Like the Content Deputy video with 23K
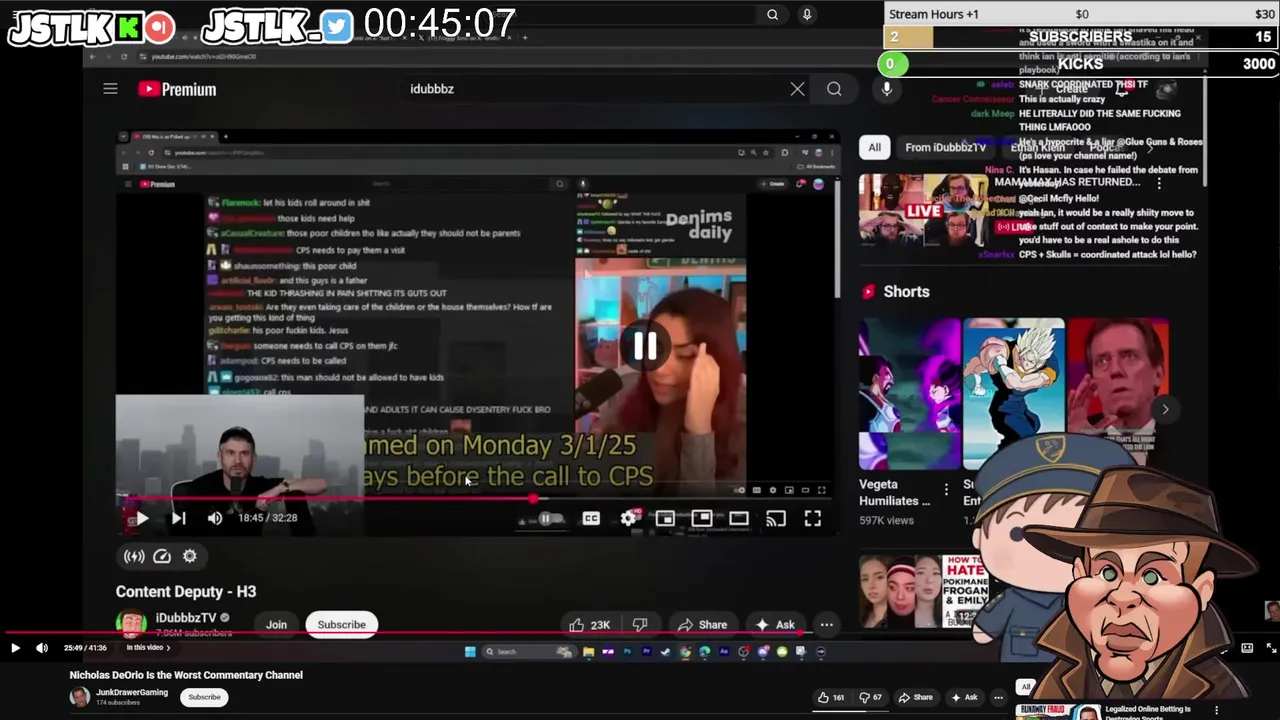Viewport: 1280px width, 720px height. [x=590, y=625]
